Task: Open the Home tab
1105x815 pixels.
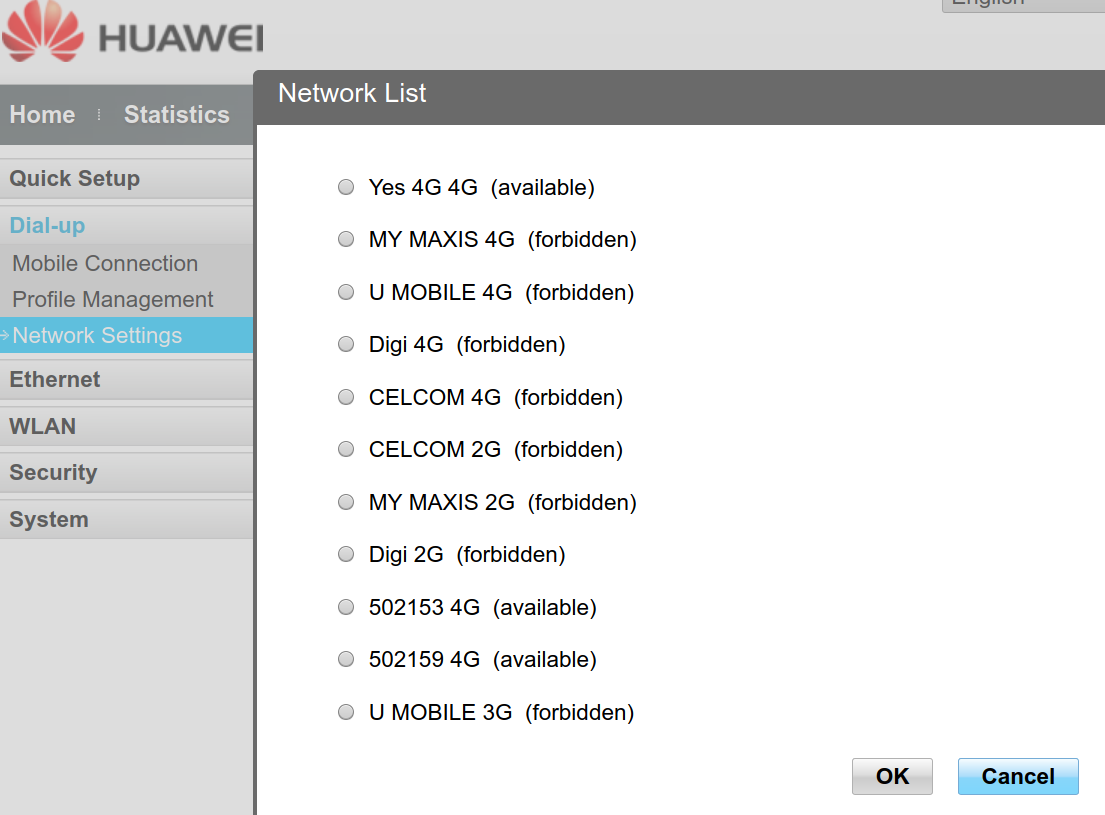Action: [42, 115]
